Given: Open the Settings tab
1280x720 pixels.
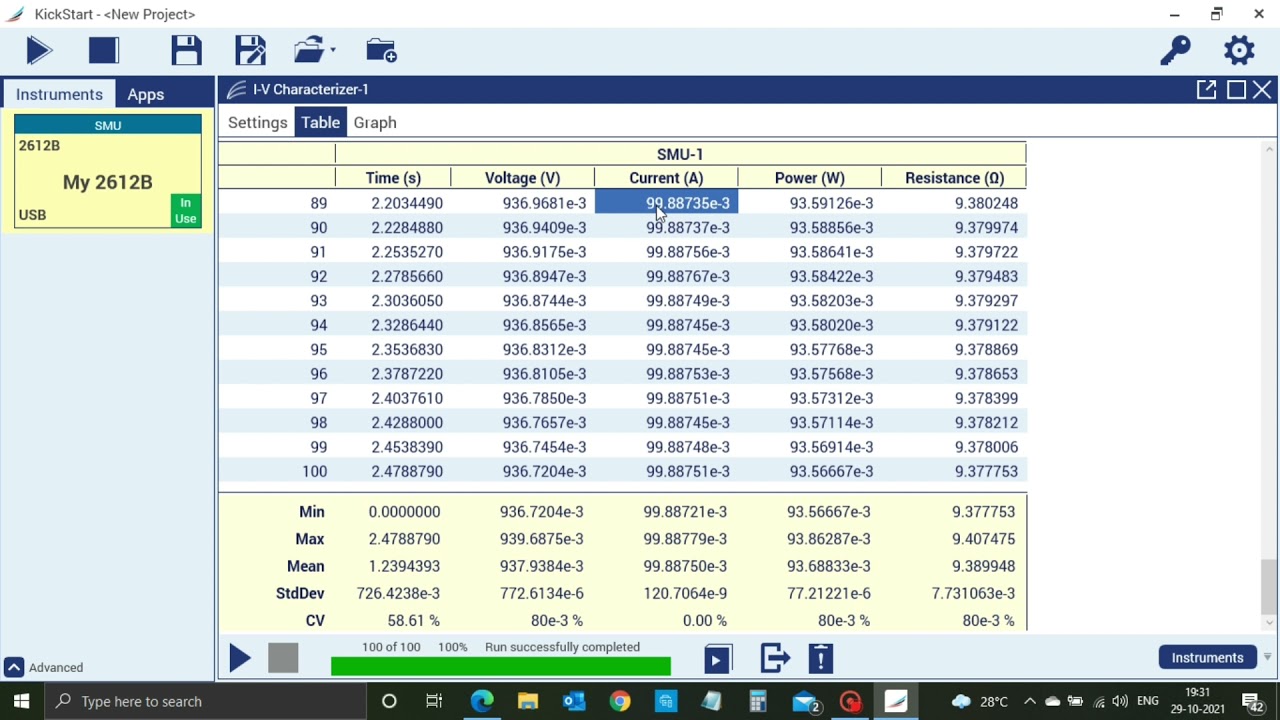Looking at the screenshot, I should pyautogui.click(x=257, y=122).
